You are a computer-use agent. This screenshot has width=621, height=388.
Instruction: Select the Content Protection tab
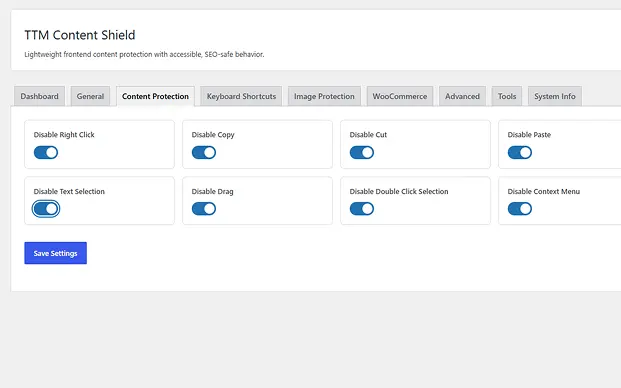coord(155,96)
